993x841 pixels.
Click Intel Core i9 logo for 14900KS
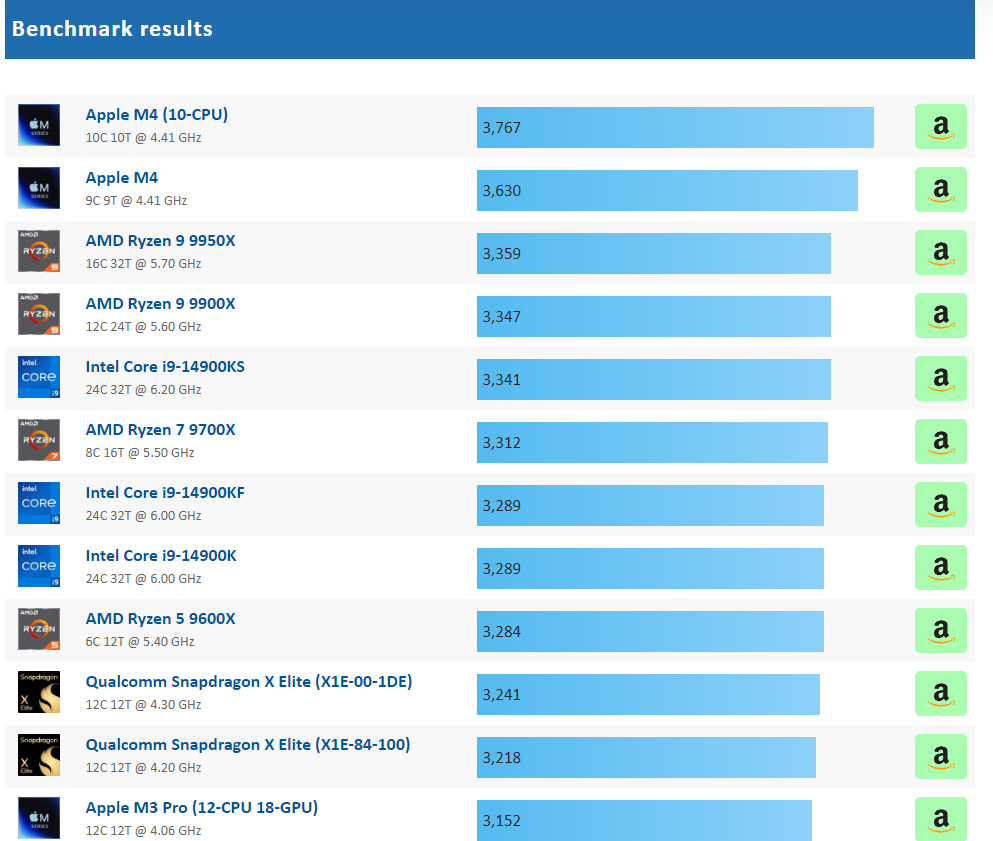point(39,377)
